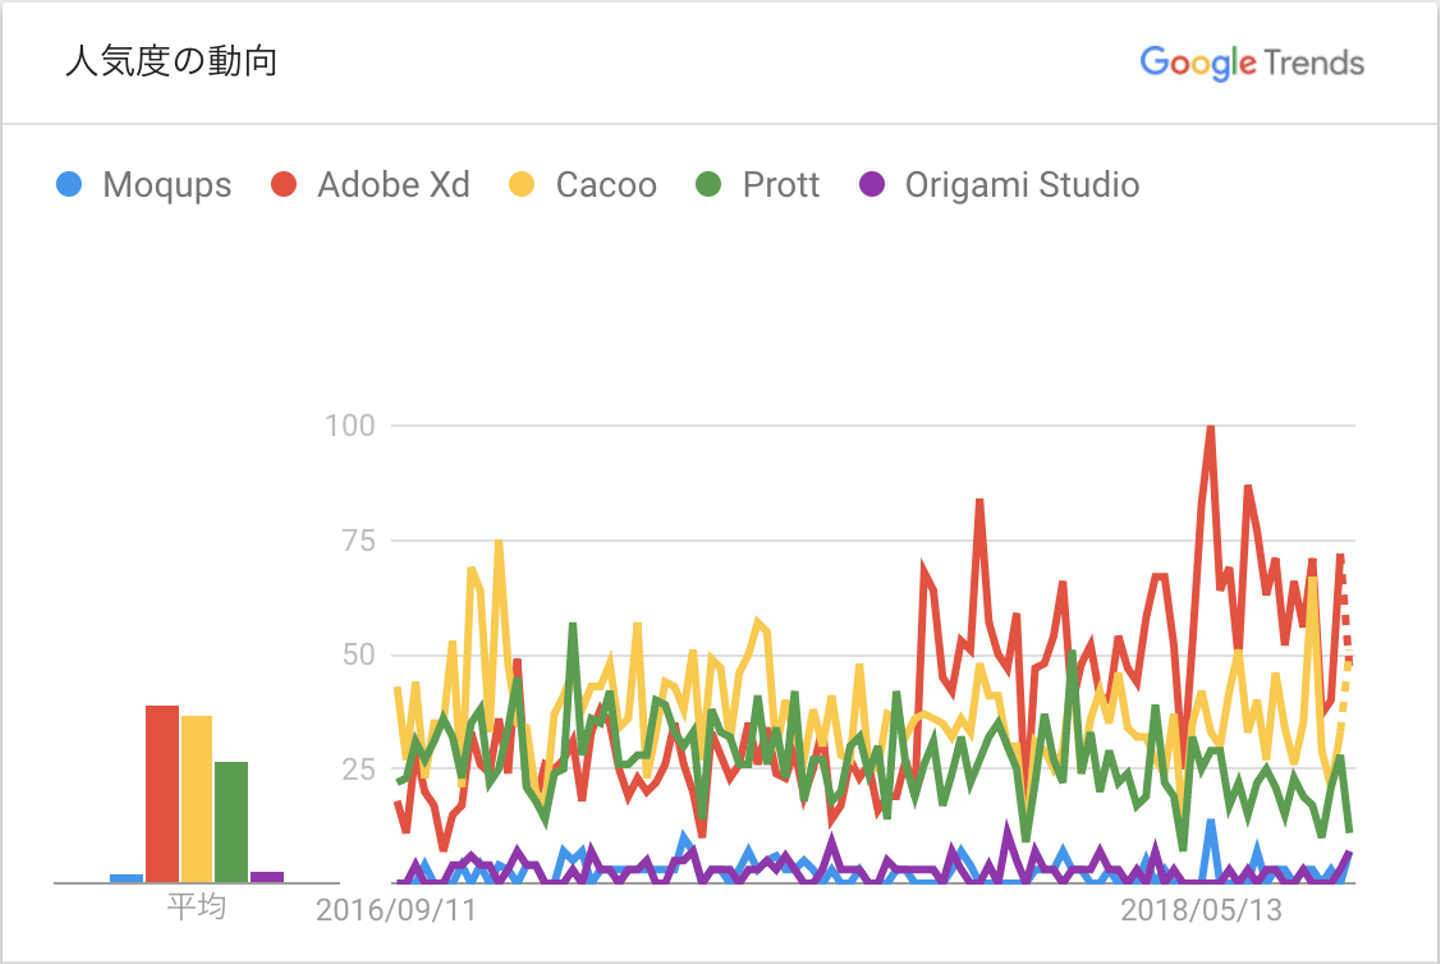Screen dimensions: 1440x964
Task: Click the yellow Cacoo average bar
Action: coord(197,798)
